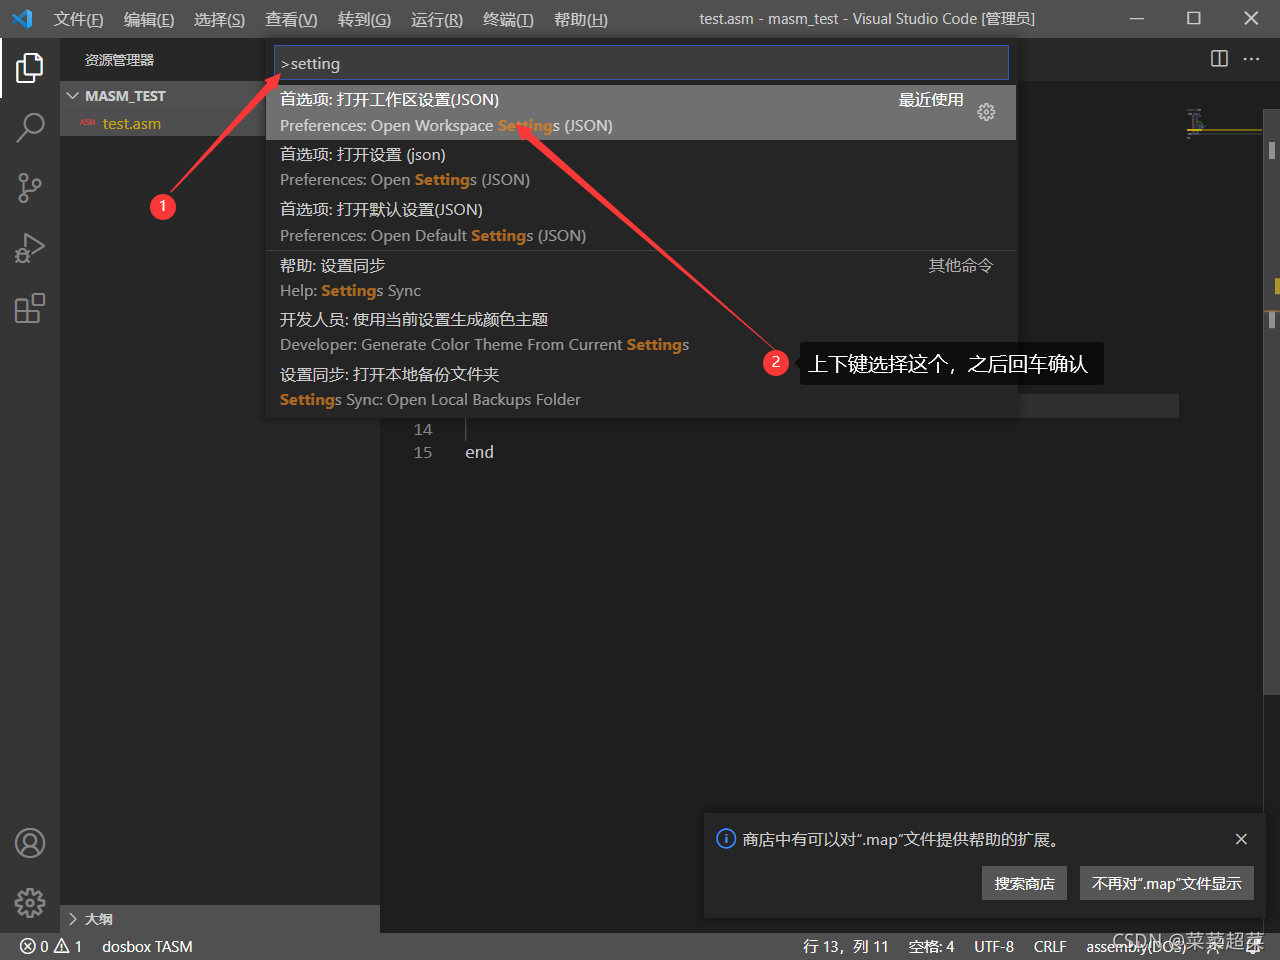Open the 运行(R) menu
1280x960 pixels.
tap(437, 19)
